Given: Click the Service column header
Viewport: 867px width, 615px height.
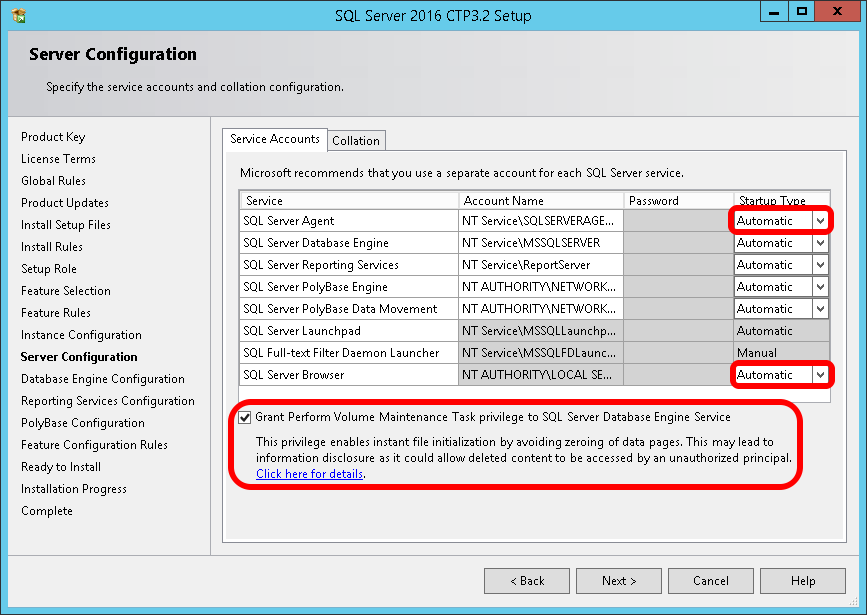Looking at the screenshot, I should point(349,201).
